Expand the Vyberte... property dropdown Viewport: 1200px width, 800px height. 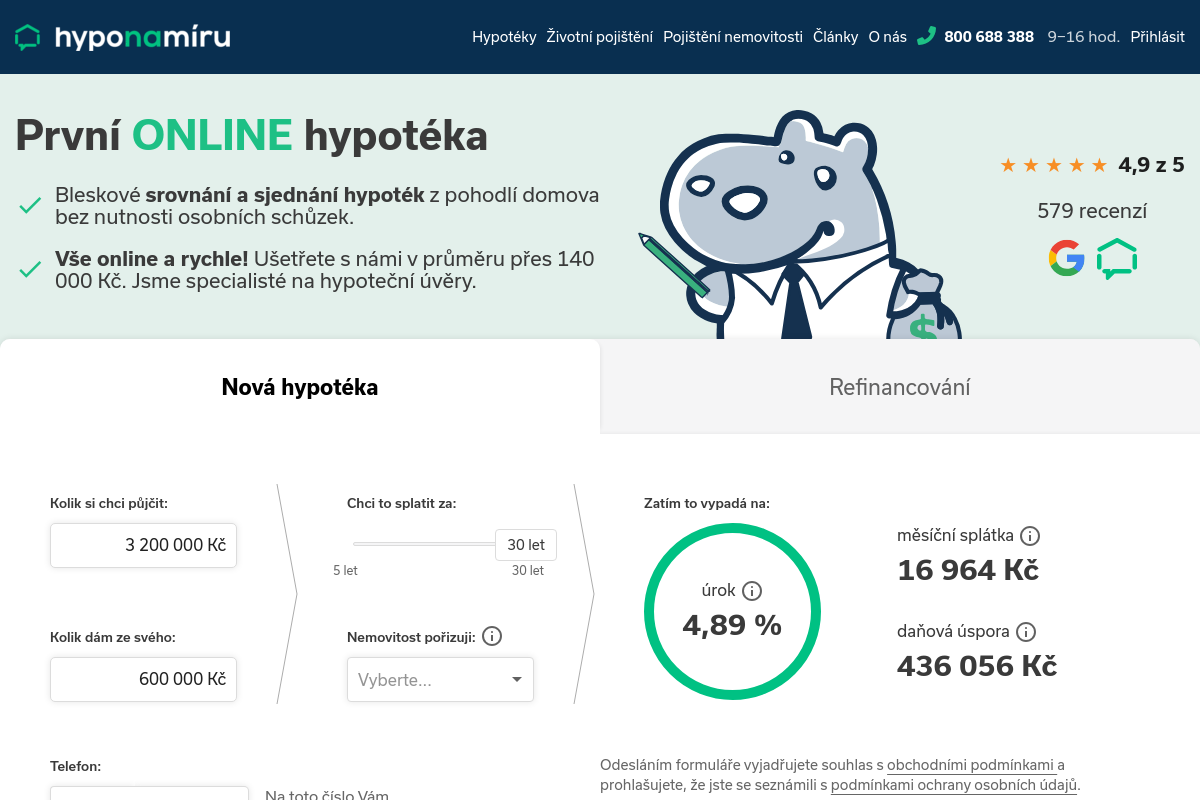click(x=440, y=680)
